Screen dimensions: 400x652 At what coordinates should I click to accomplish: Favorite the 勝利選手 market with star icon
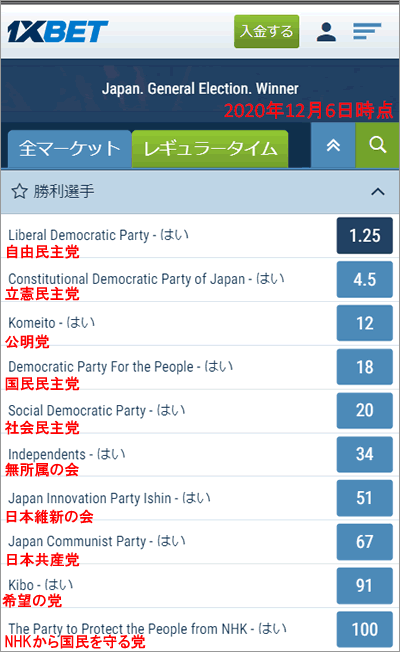click(19, 192)
